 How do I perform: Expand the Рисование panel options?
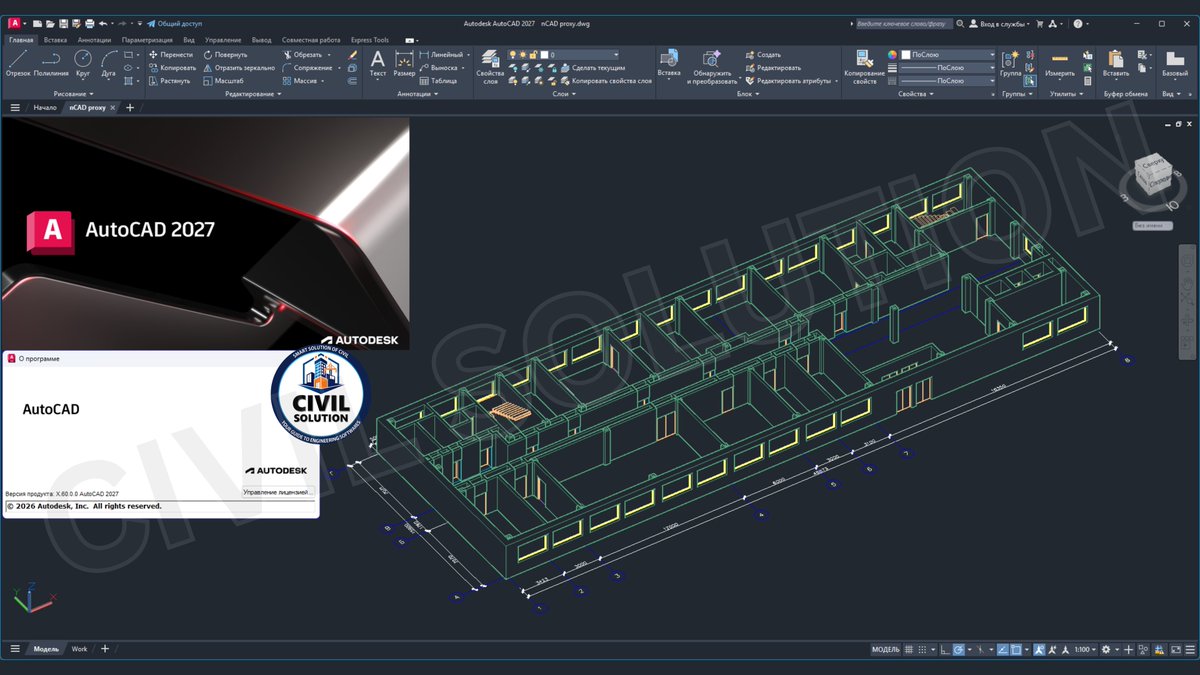pos(90,94)
